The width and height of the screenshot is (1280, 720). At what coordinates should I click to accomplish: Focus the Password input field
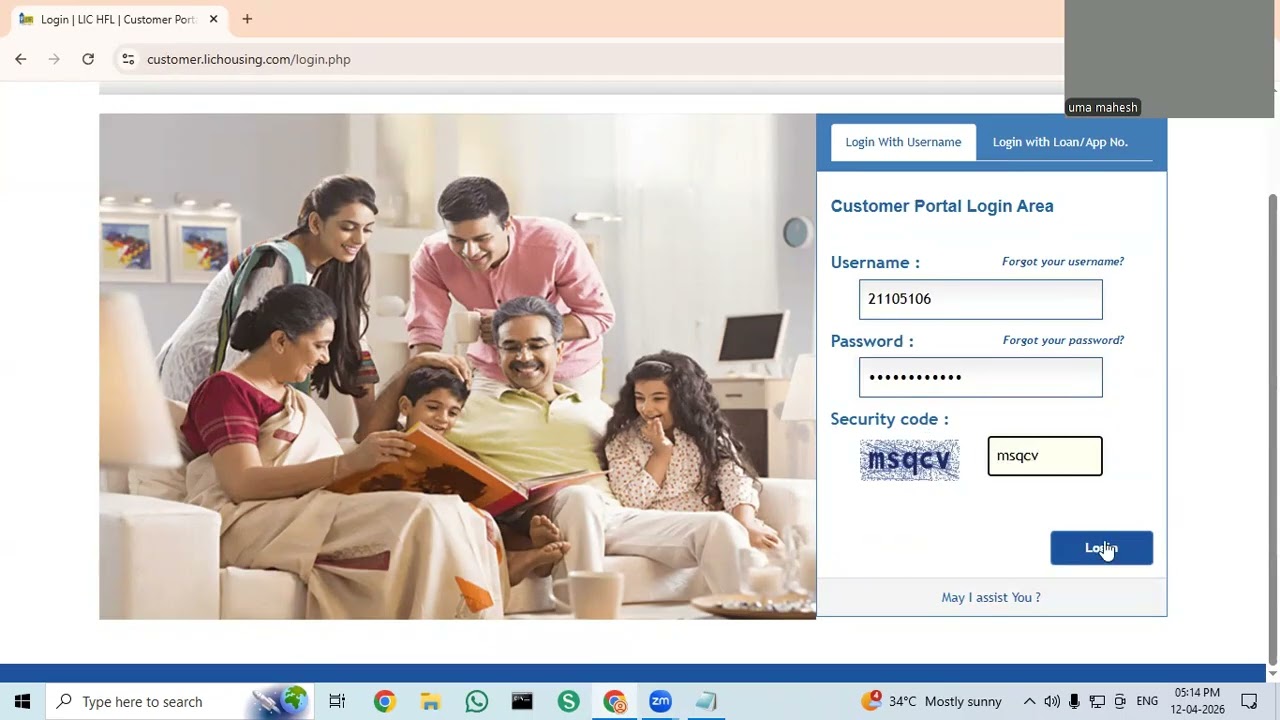(981, 377)
